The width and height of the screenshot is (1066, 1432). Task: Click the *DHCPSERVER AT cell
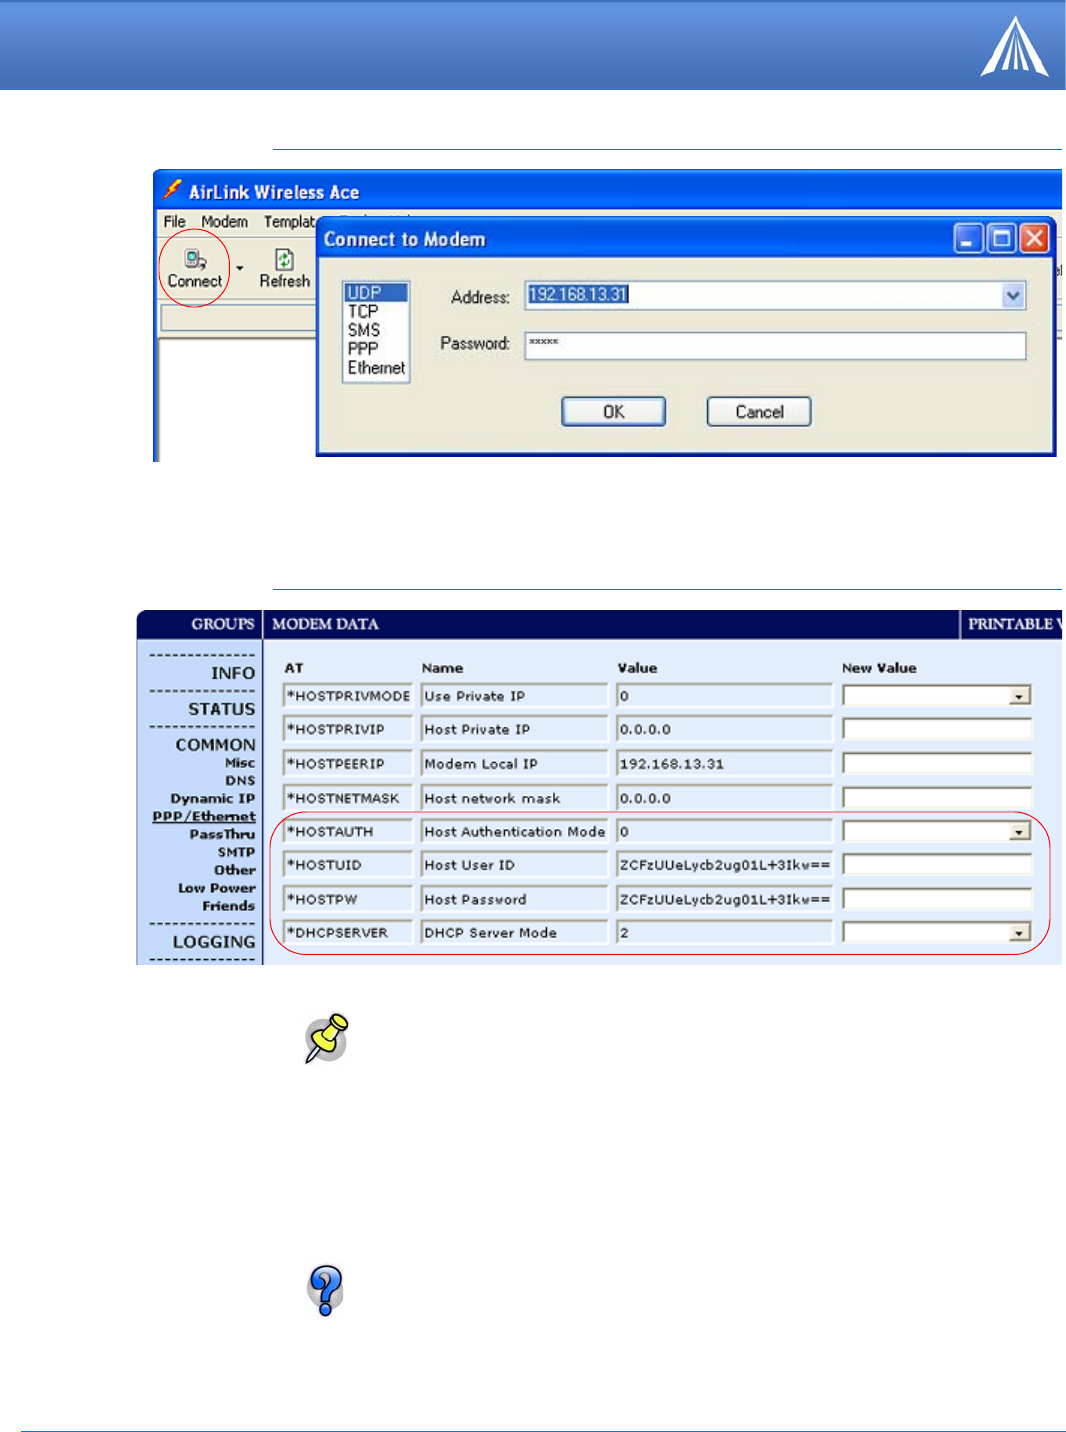[x=348, y=932]
